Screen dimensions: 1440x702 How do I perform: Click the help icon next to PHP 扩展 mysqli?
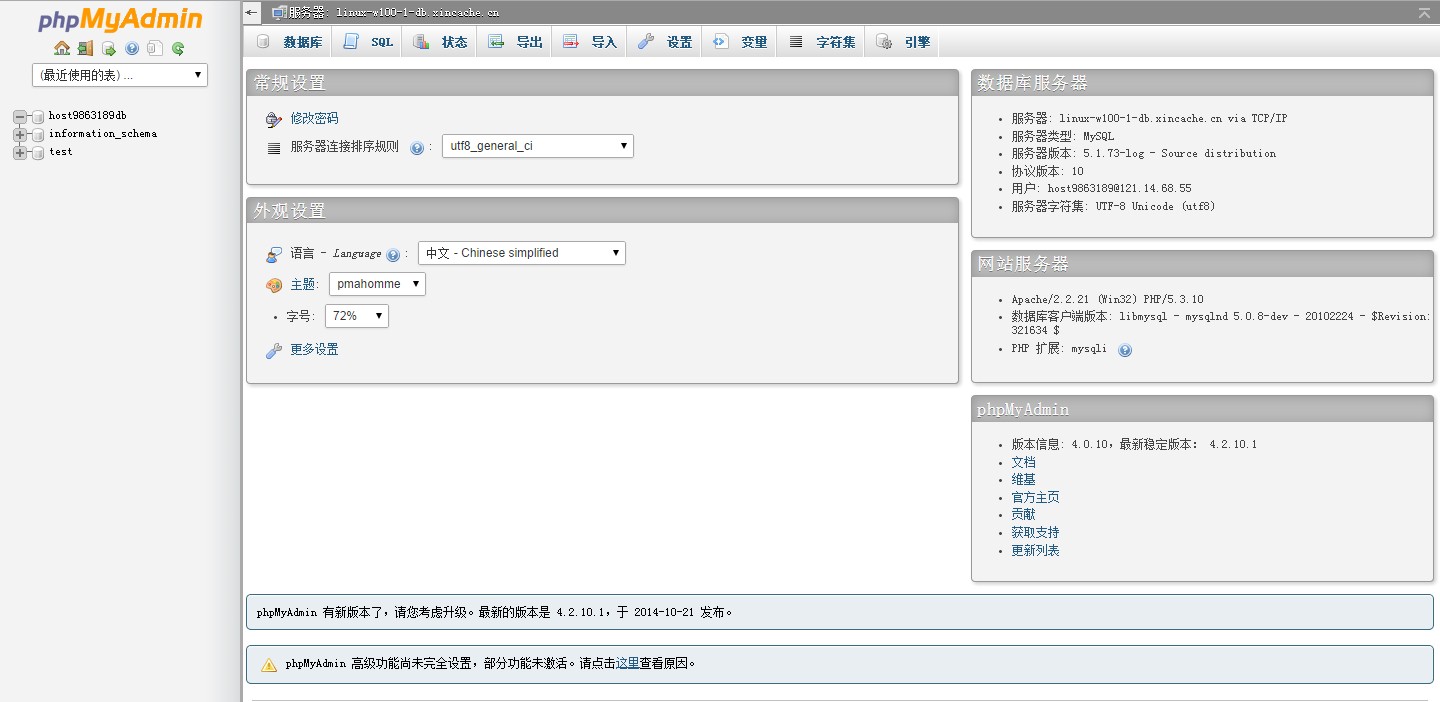coord(1125,350)
